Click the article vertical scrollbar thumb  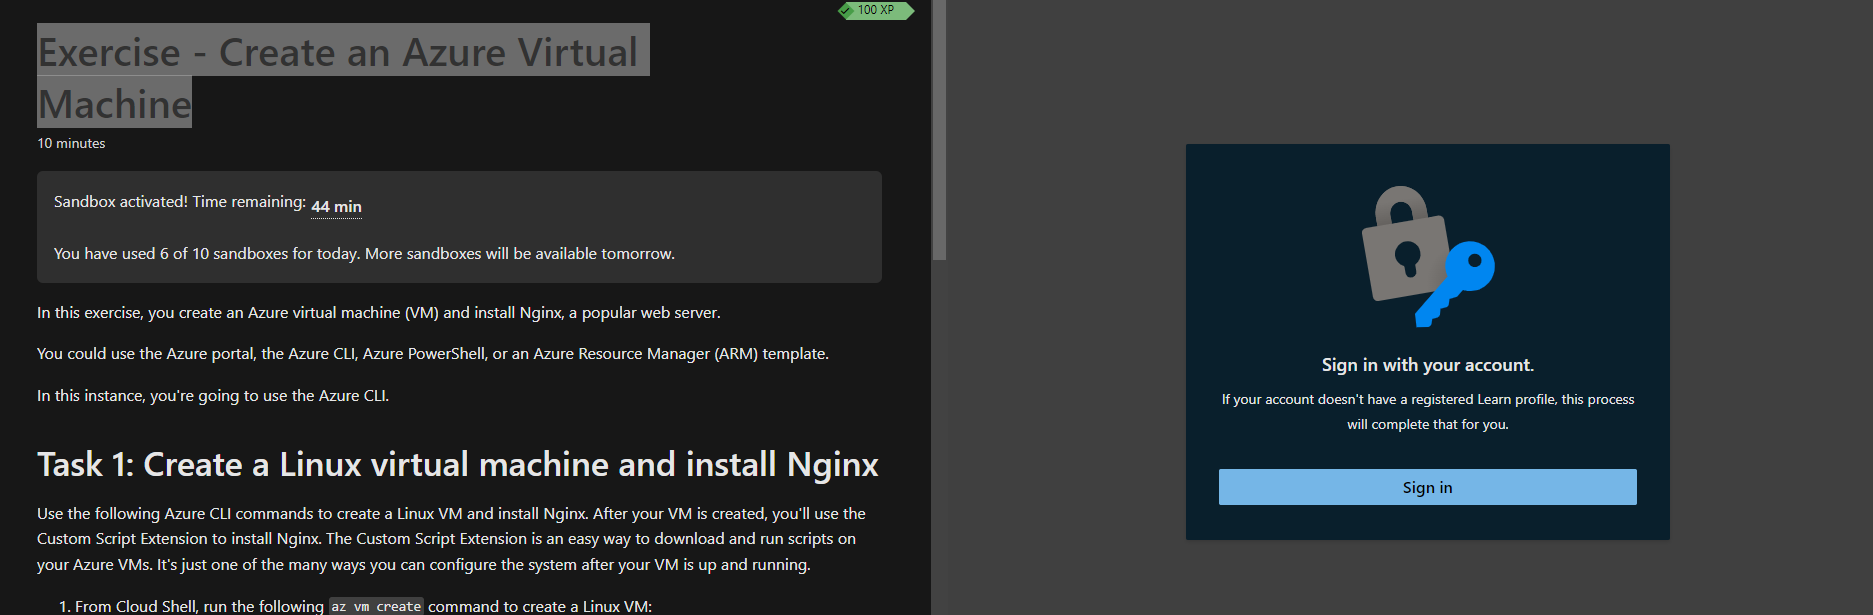click(x=939, y=130)
